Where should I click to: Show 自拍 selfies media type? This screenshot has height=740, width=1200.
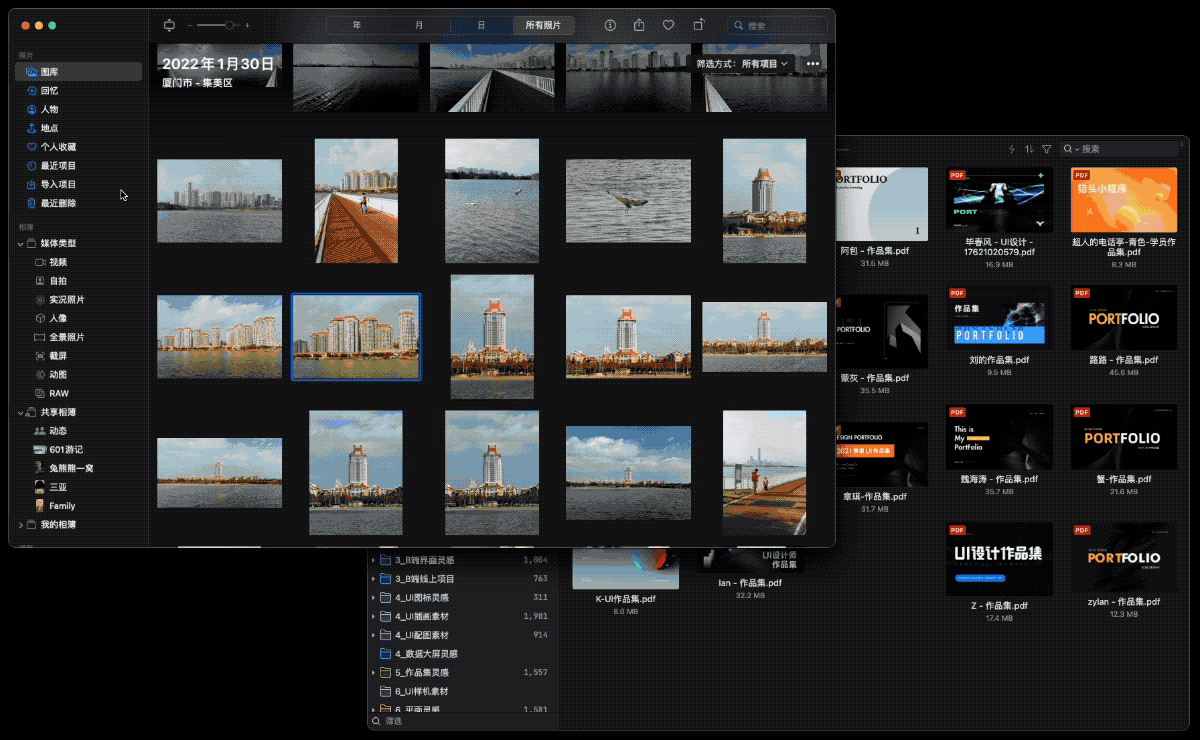pos(78,281)
